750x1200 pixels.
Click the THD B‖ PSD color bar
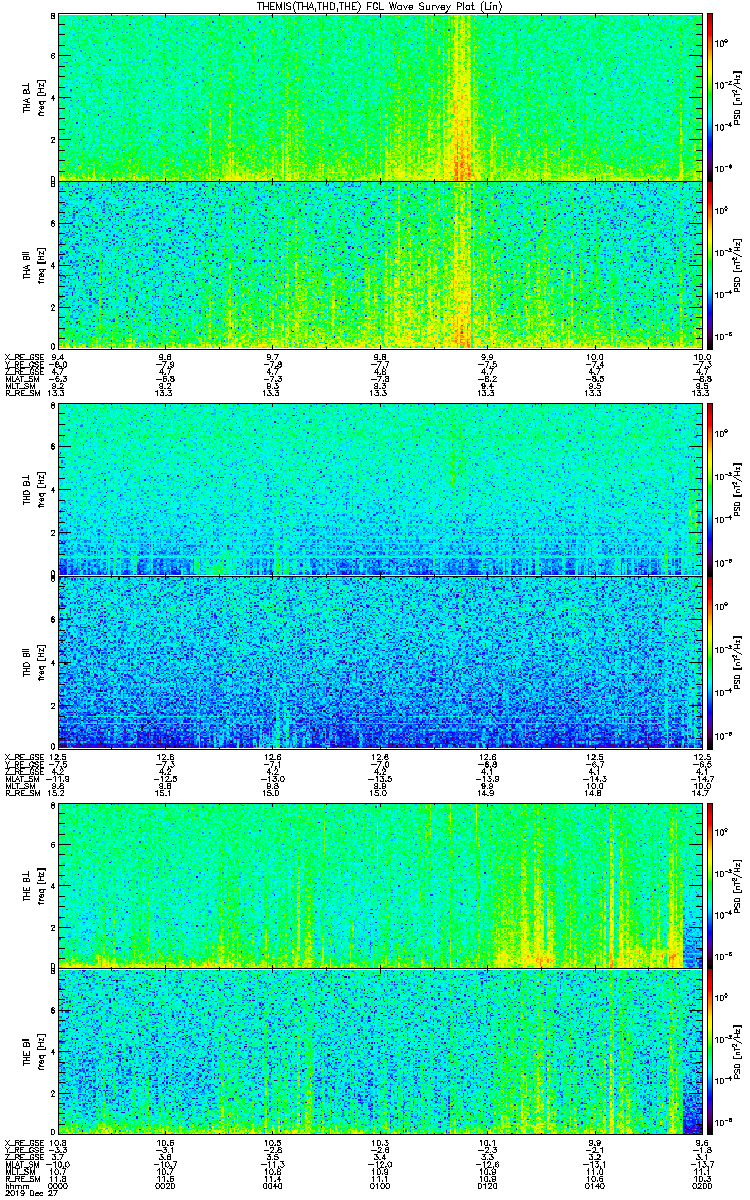point(710,662)
